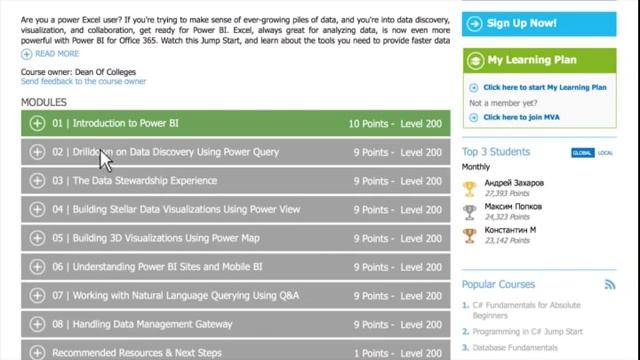Click here to join MVA link
This screenshot has height=360, width=640.
[521, 118]
